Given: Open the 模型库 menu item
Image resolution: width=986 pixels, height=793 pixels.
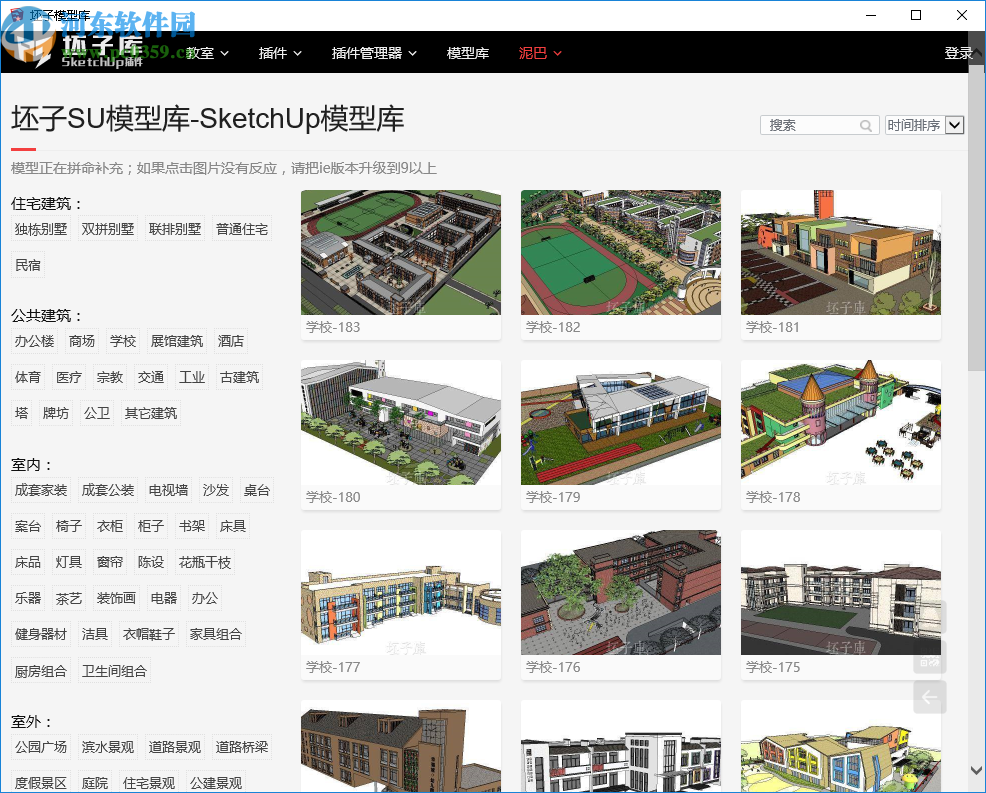Looking at the screenshot, I should point(468,53).
